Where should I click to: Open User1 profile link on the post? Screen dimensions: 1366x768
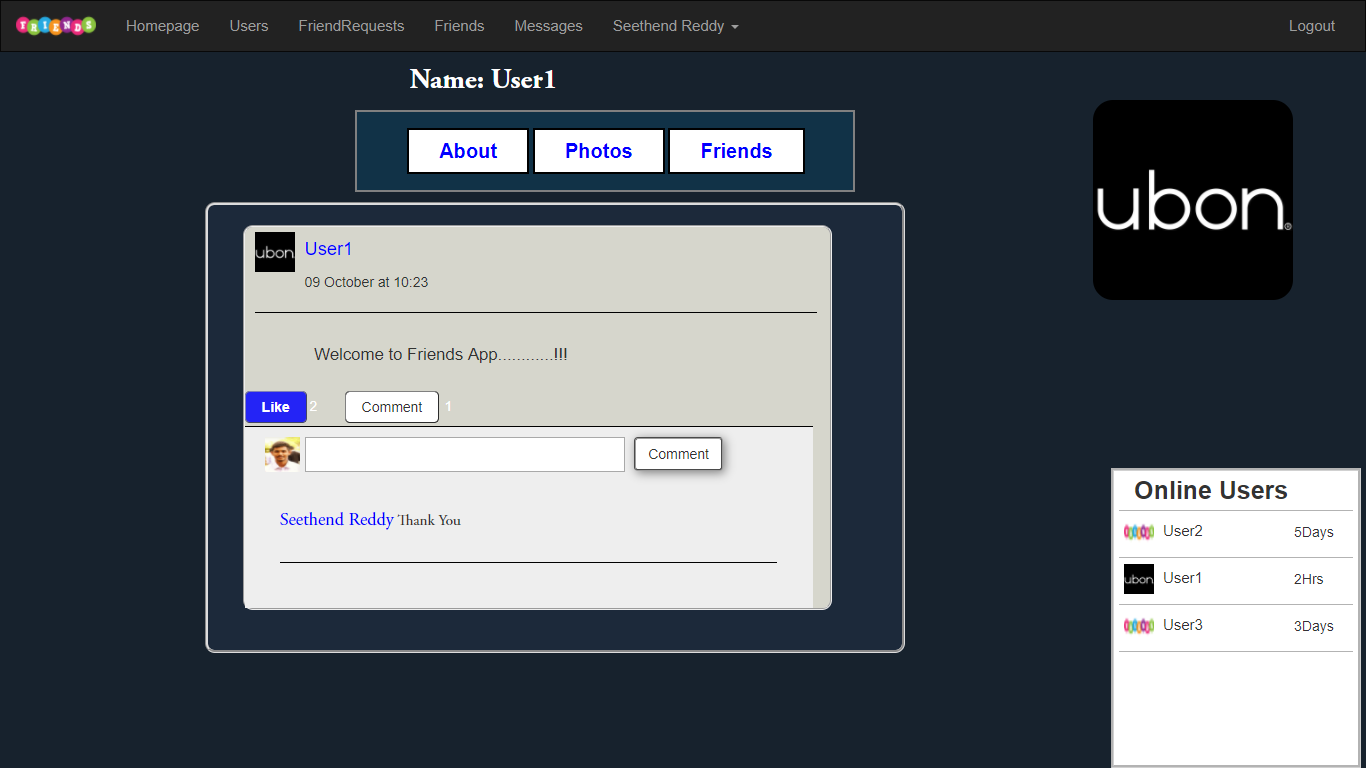click(328, 249)
